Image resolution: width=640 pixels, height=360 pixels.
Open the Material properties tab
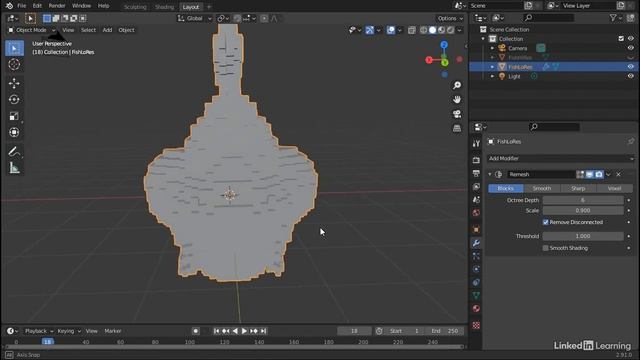tap(476, 309)
